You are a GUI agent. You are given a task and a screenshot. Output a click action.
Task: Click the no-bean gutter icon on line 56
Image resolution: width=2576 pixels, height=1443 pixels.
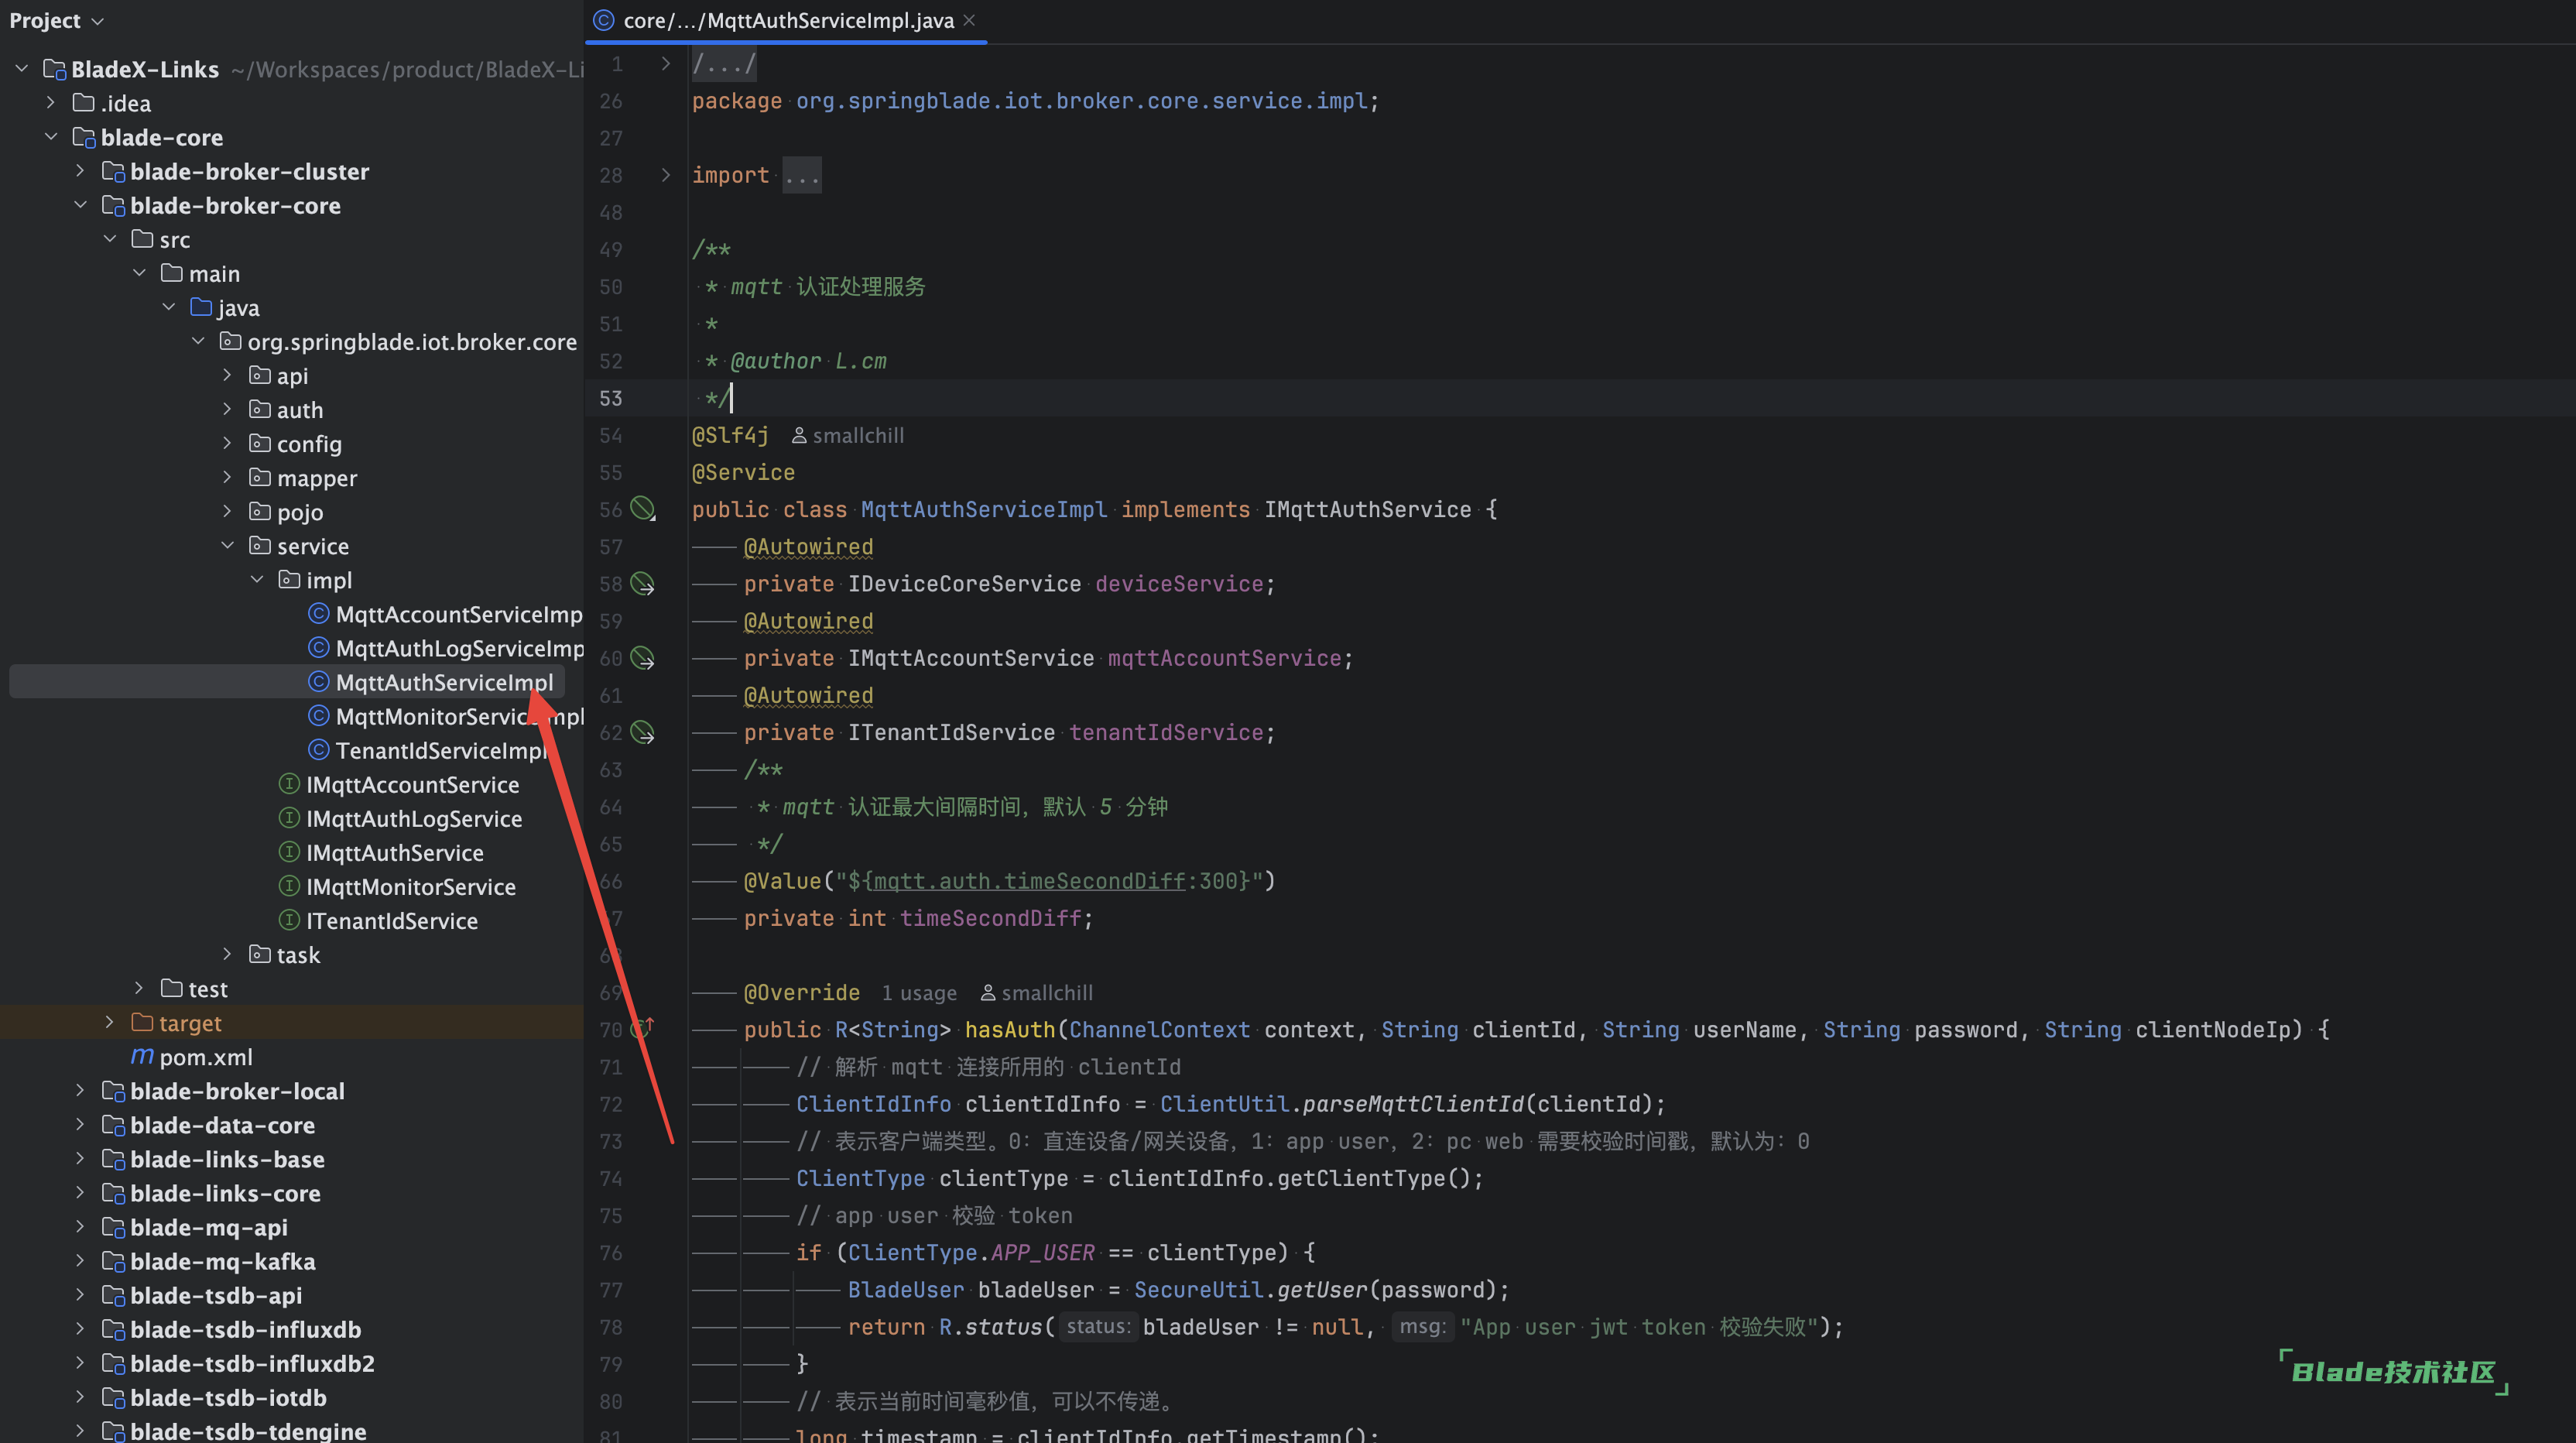642,509
